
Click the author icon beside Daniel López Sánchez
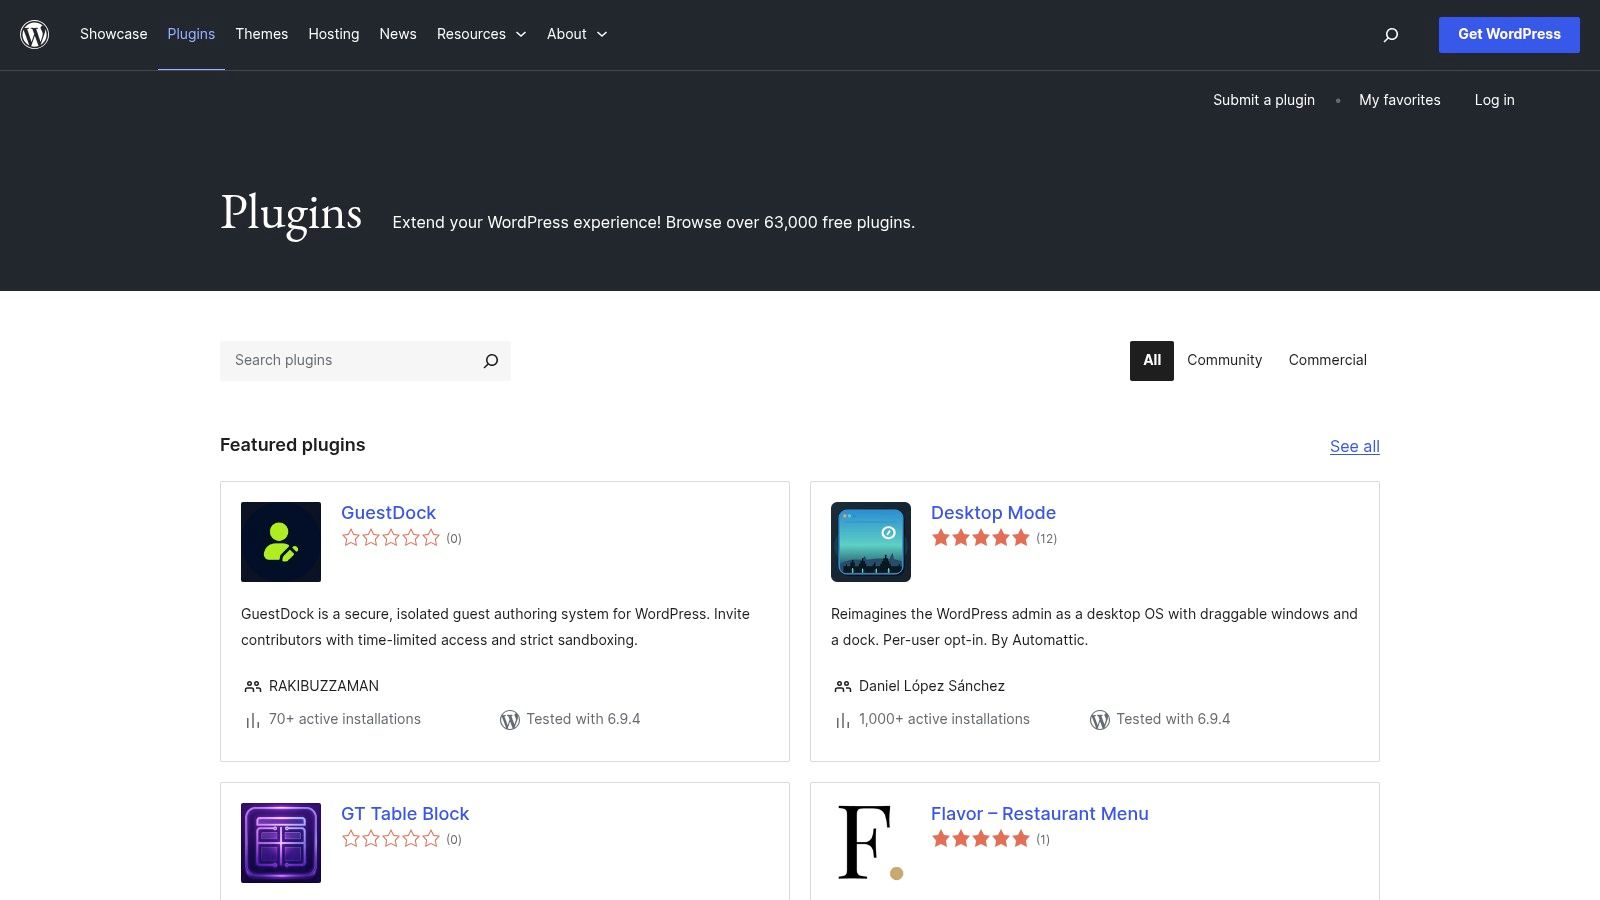[843, 686]
